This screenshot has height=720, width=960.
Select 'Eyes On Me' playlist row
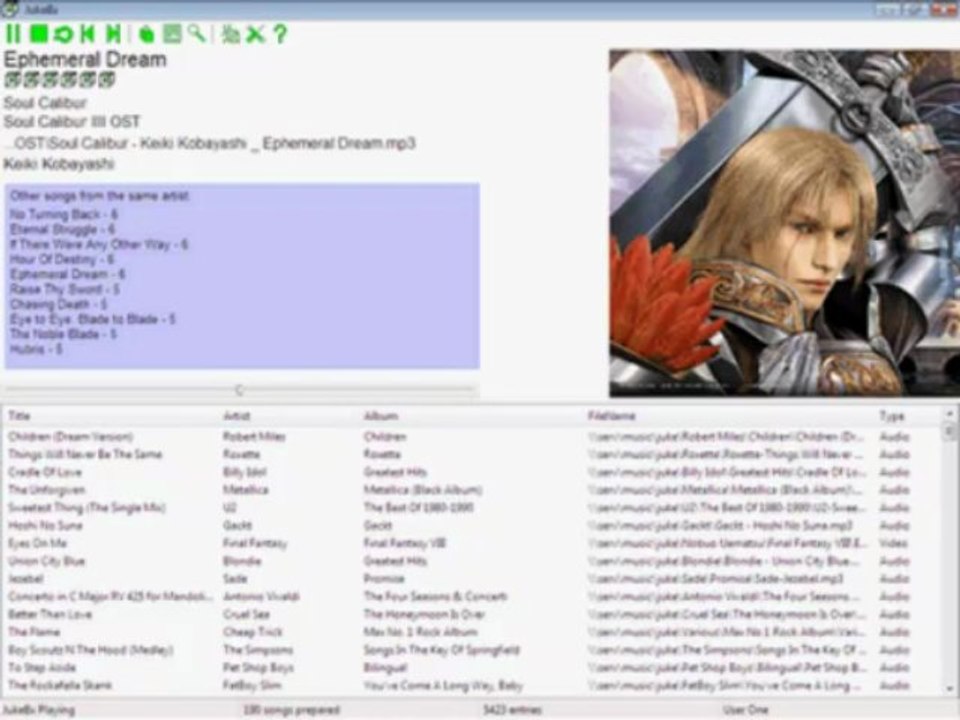point(471,543)
